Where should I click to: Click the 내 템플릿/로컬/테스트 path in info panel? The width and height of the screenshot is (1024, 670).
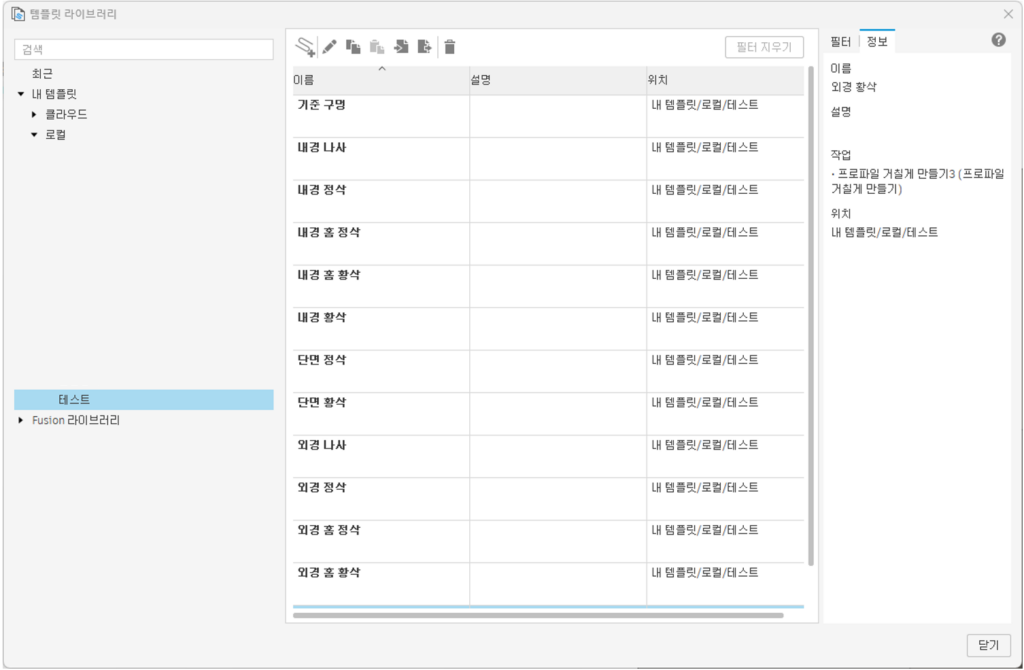[884, 232]
